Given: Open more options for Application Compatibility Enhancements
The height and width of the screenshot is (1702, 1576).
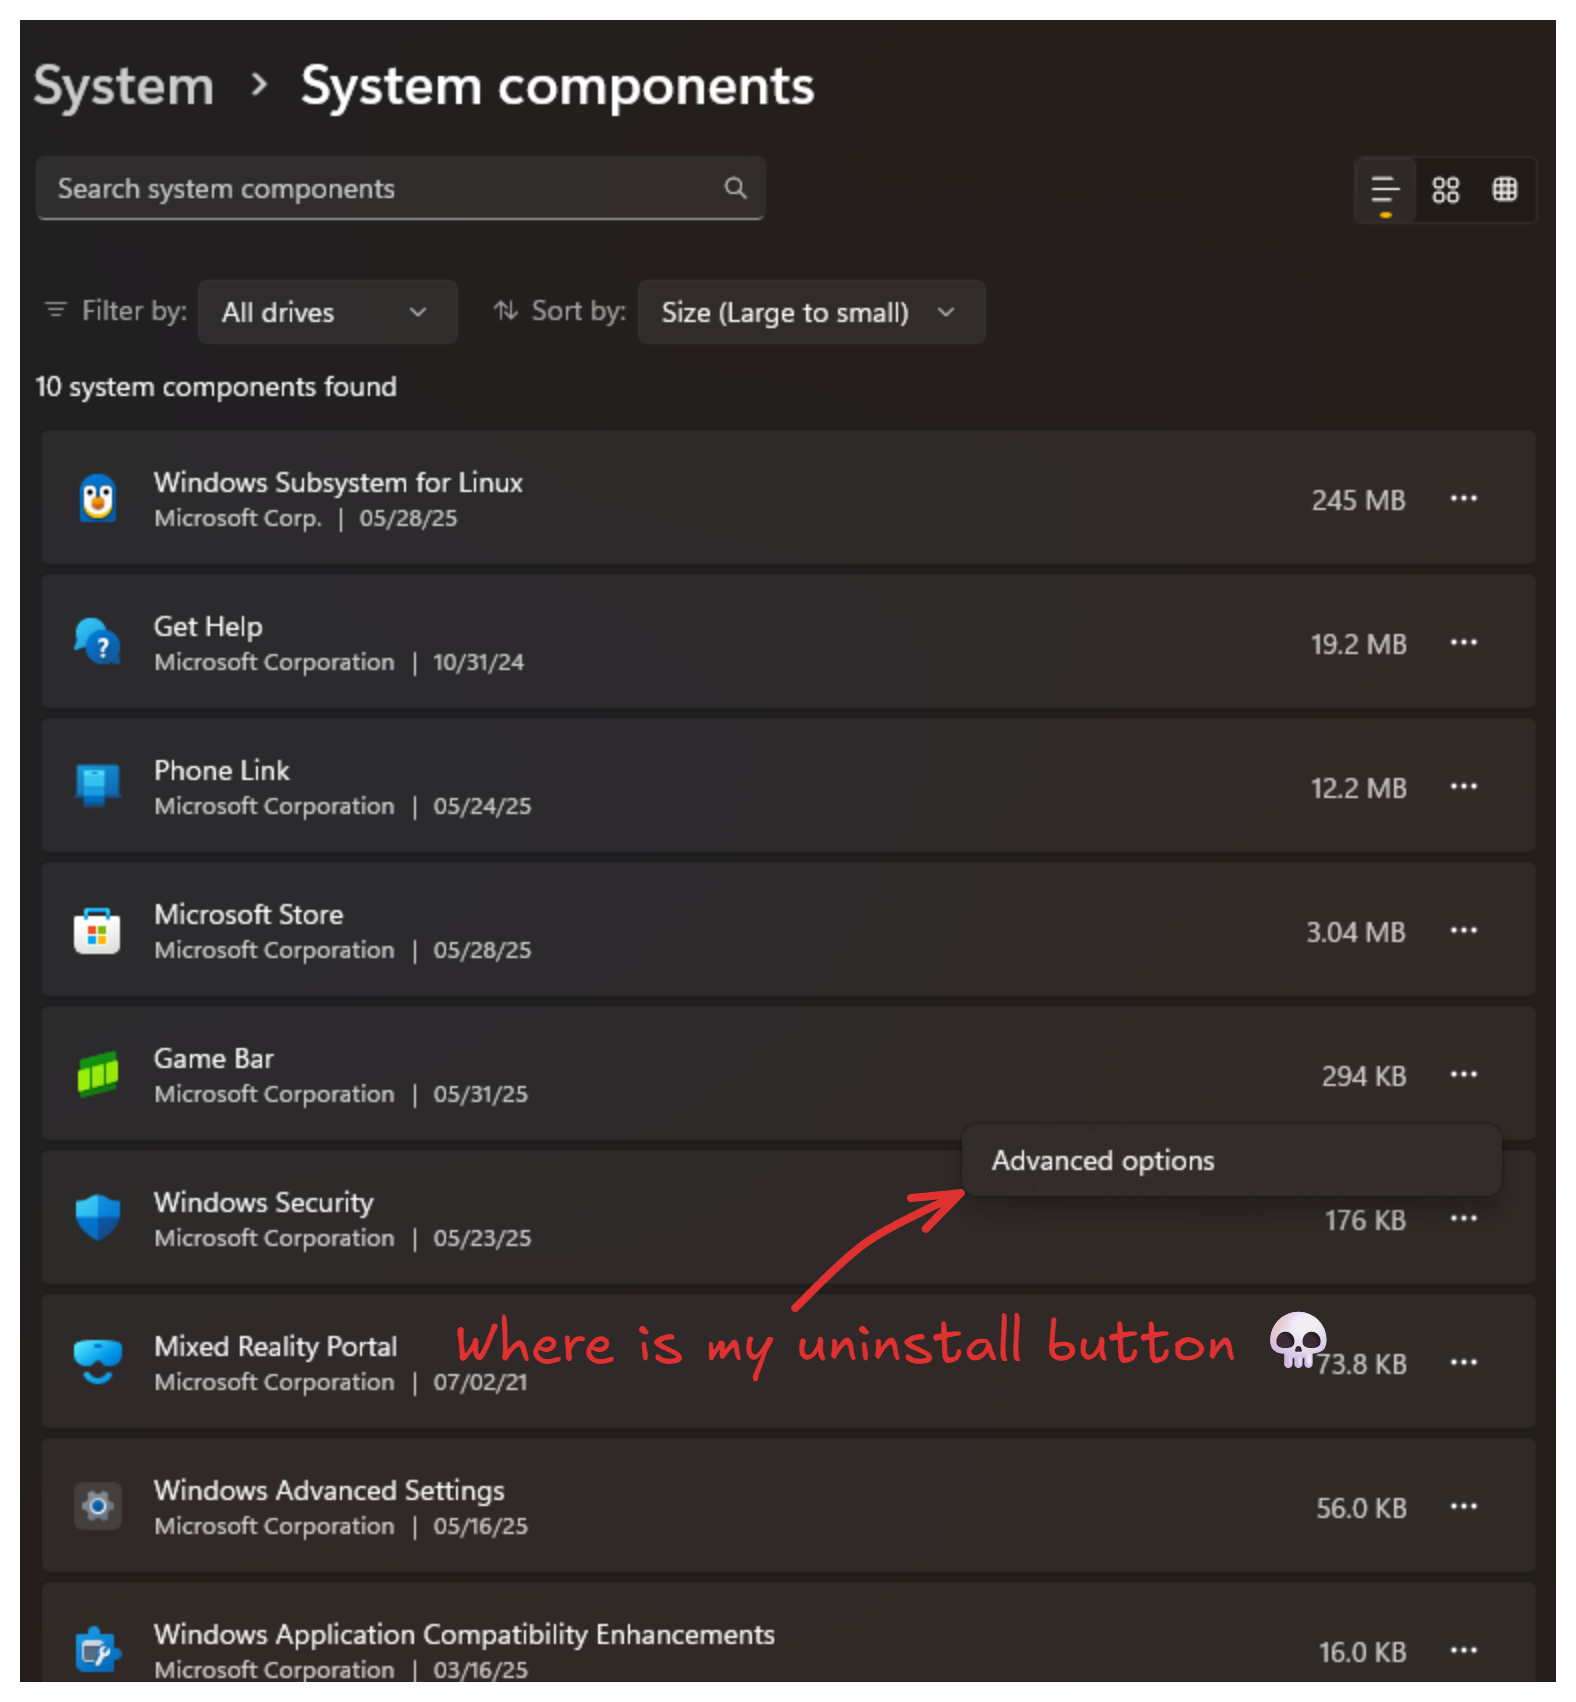Looking at the screenshot, I should coord(1463,1650).
